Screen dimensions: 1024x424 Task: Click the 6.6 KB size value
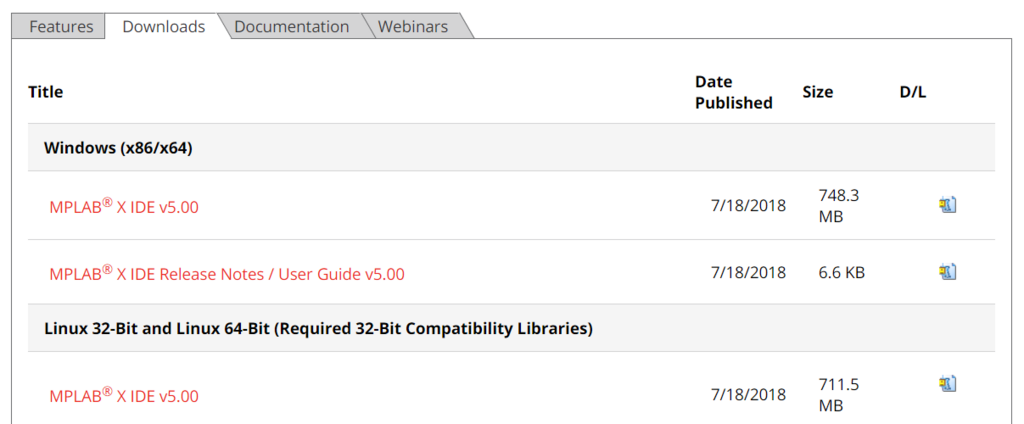pyautogui.click(x=841, y=272)
